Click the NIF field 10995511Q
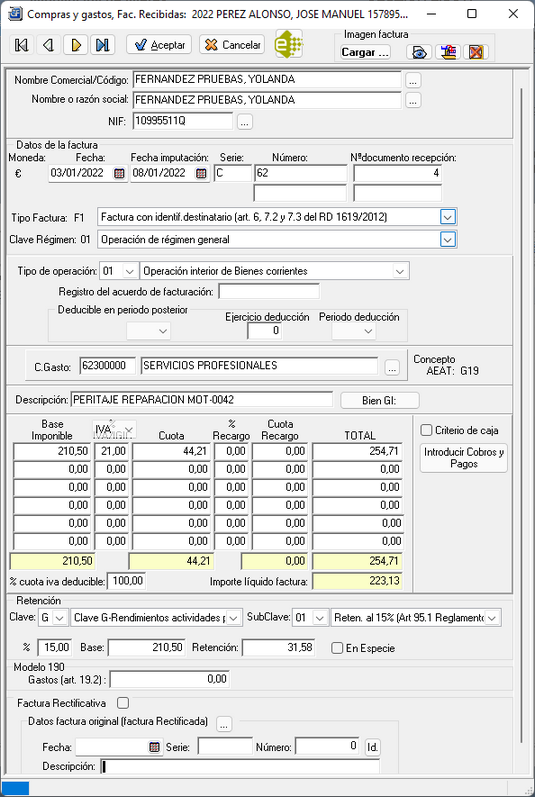Screen dimensions: 535x797 tap(183, 121)
